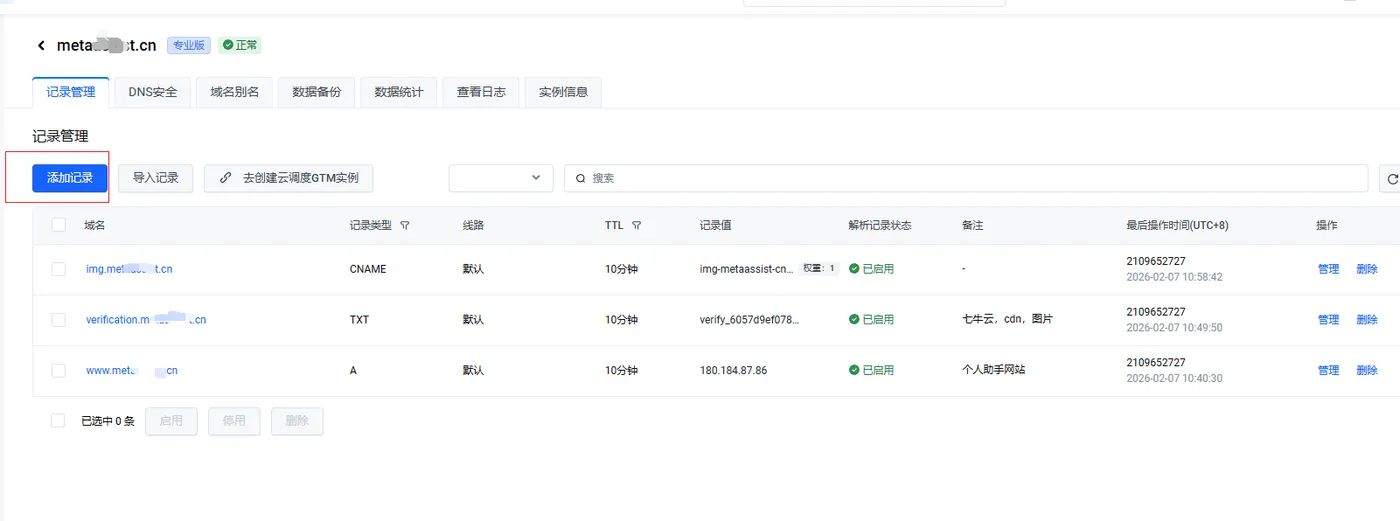Image resolution: width=1400 pixels, height=521 pixels.
Task: Click the 备注 column header
Action: [973, 226]
